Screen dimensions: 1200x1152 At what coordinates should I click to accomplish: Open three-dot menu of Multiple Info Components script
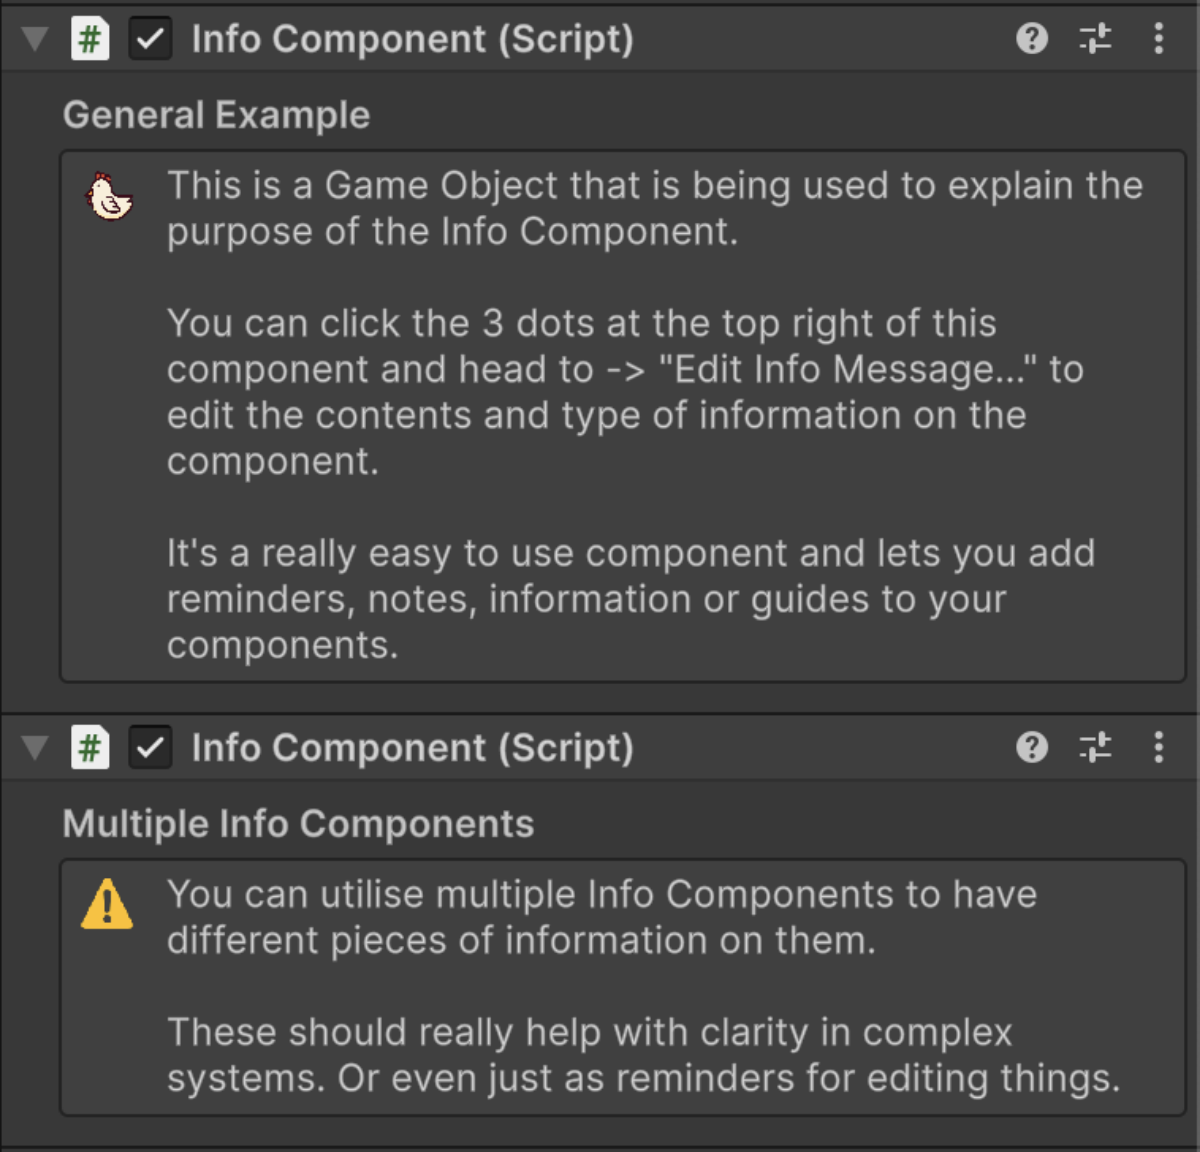click(x=1158, y=747)
